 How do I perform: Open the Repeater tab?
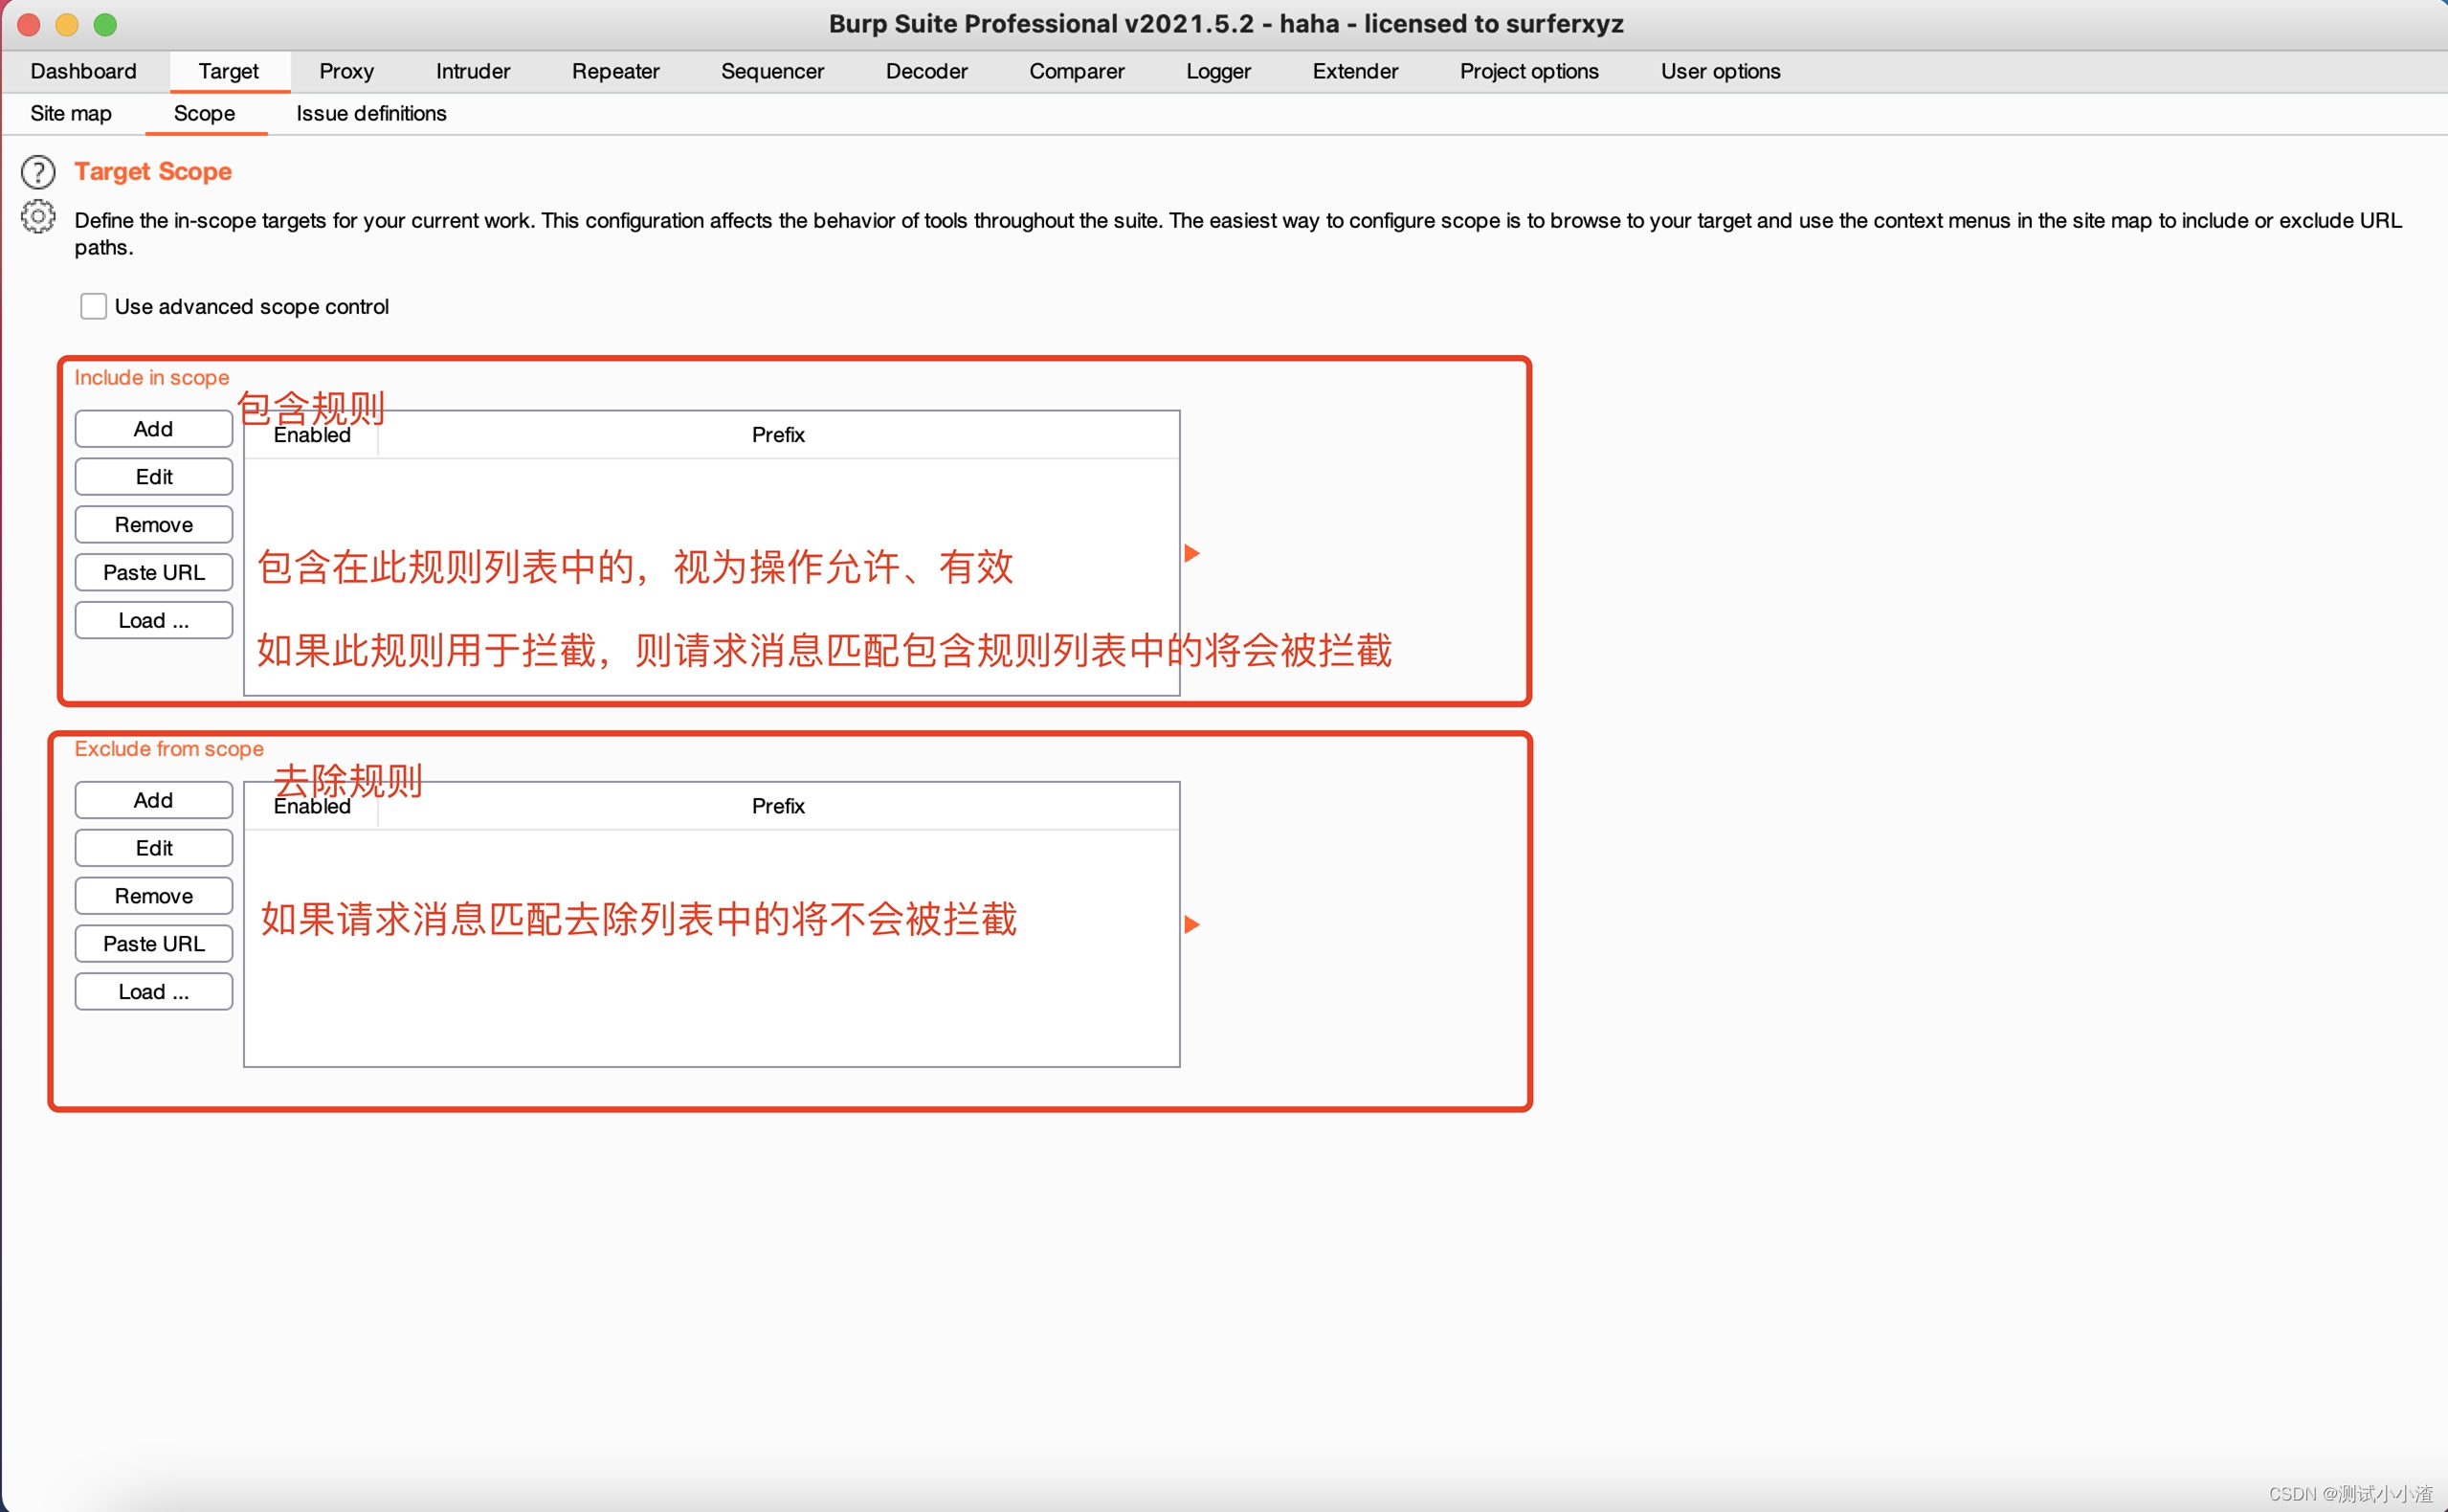(x=615, y=71)
